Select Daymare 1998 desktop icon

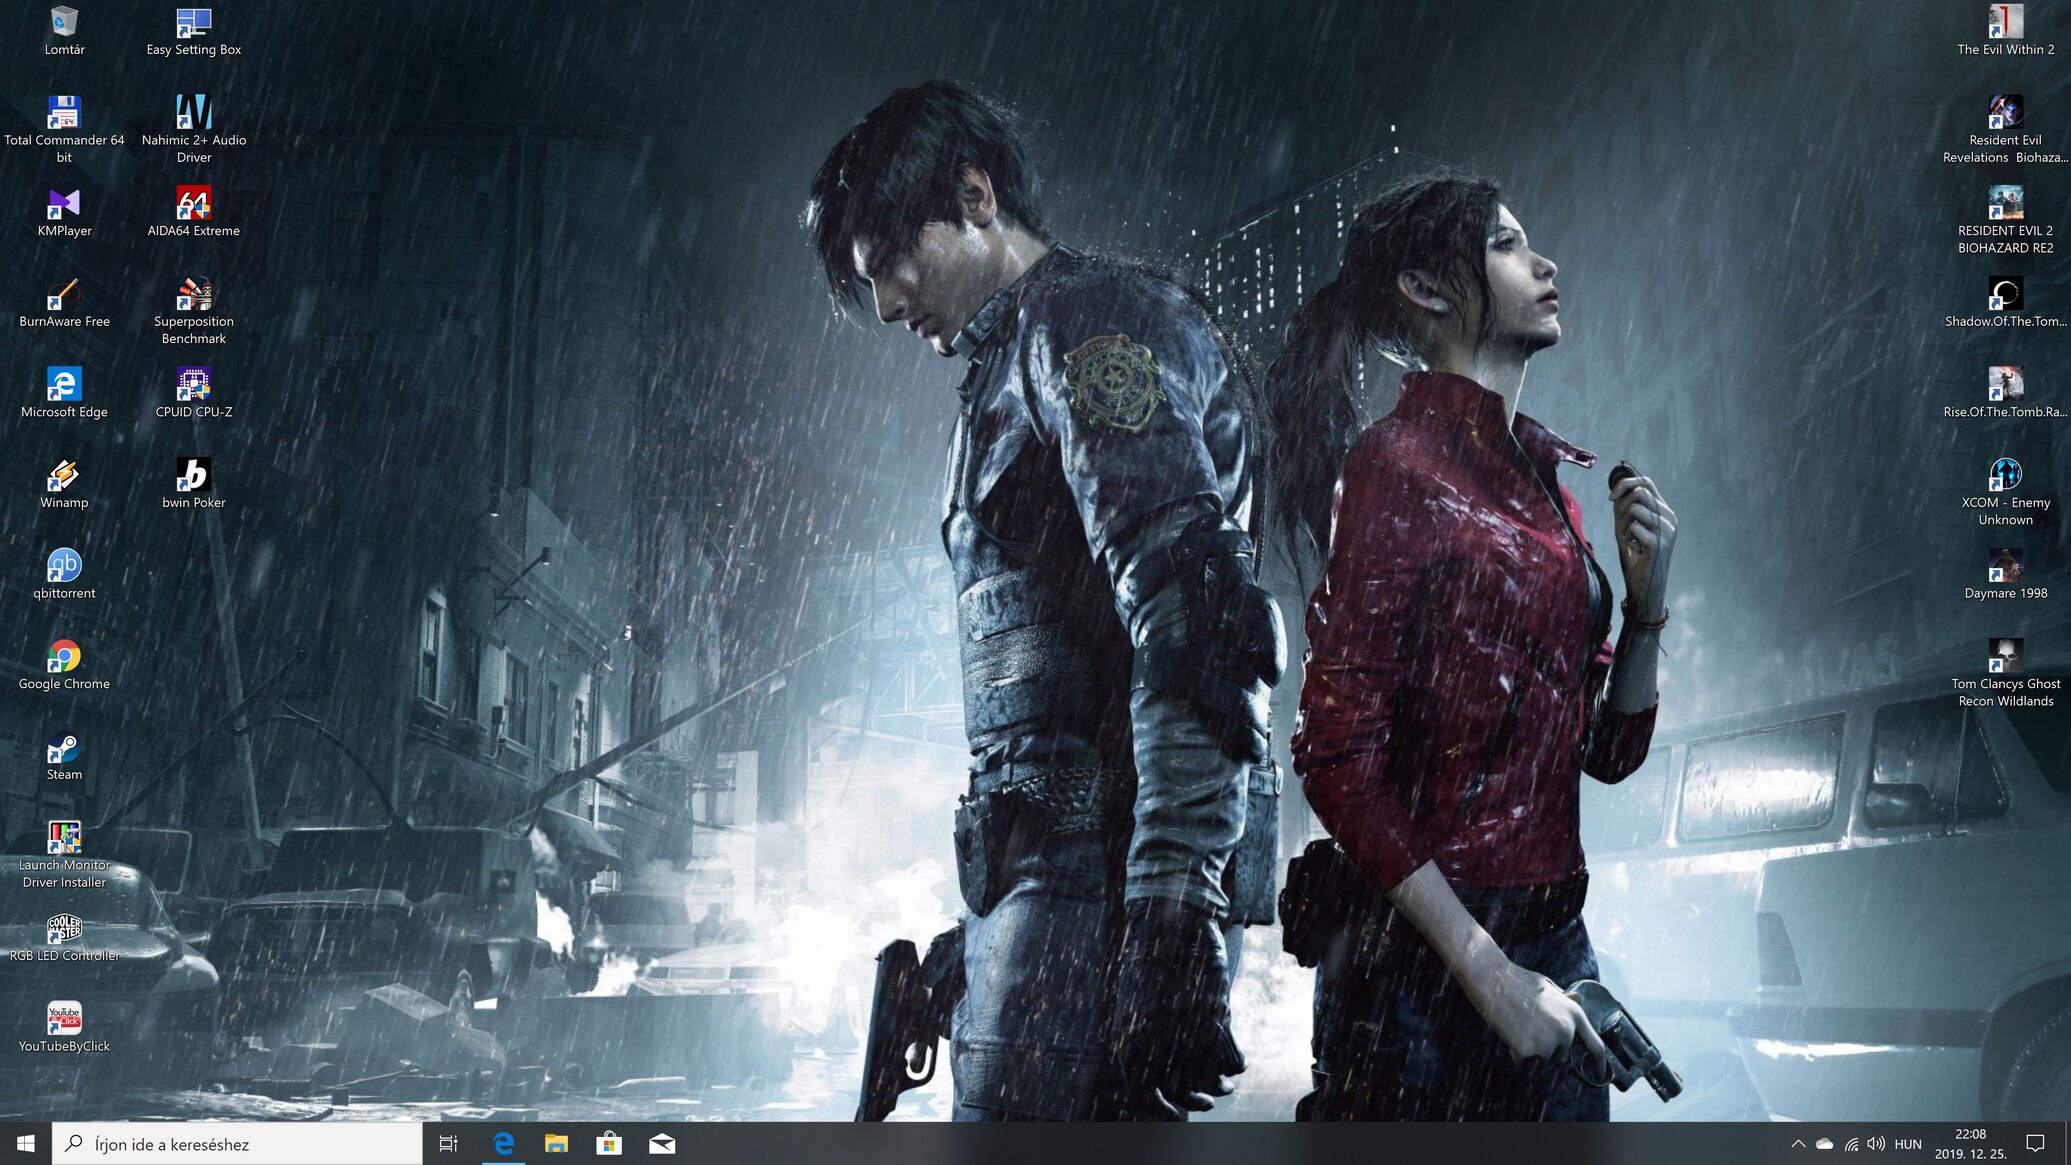(2005, 575)
